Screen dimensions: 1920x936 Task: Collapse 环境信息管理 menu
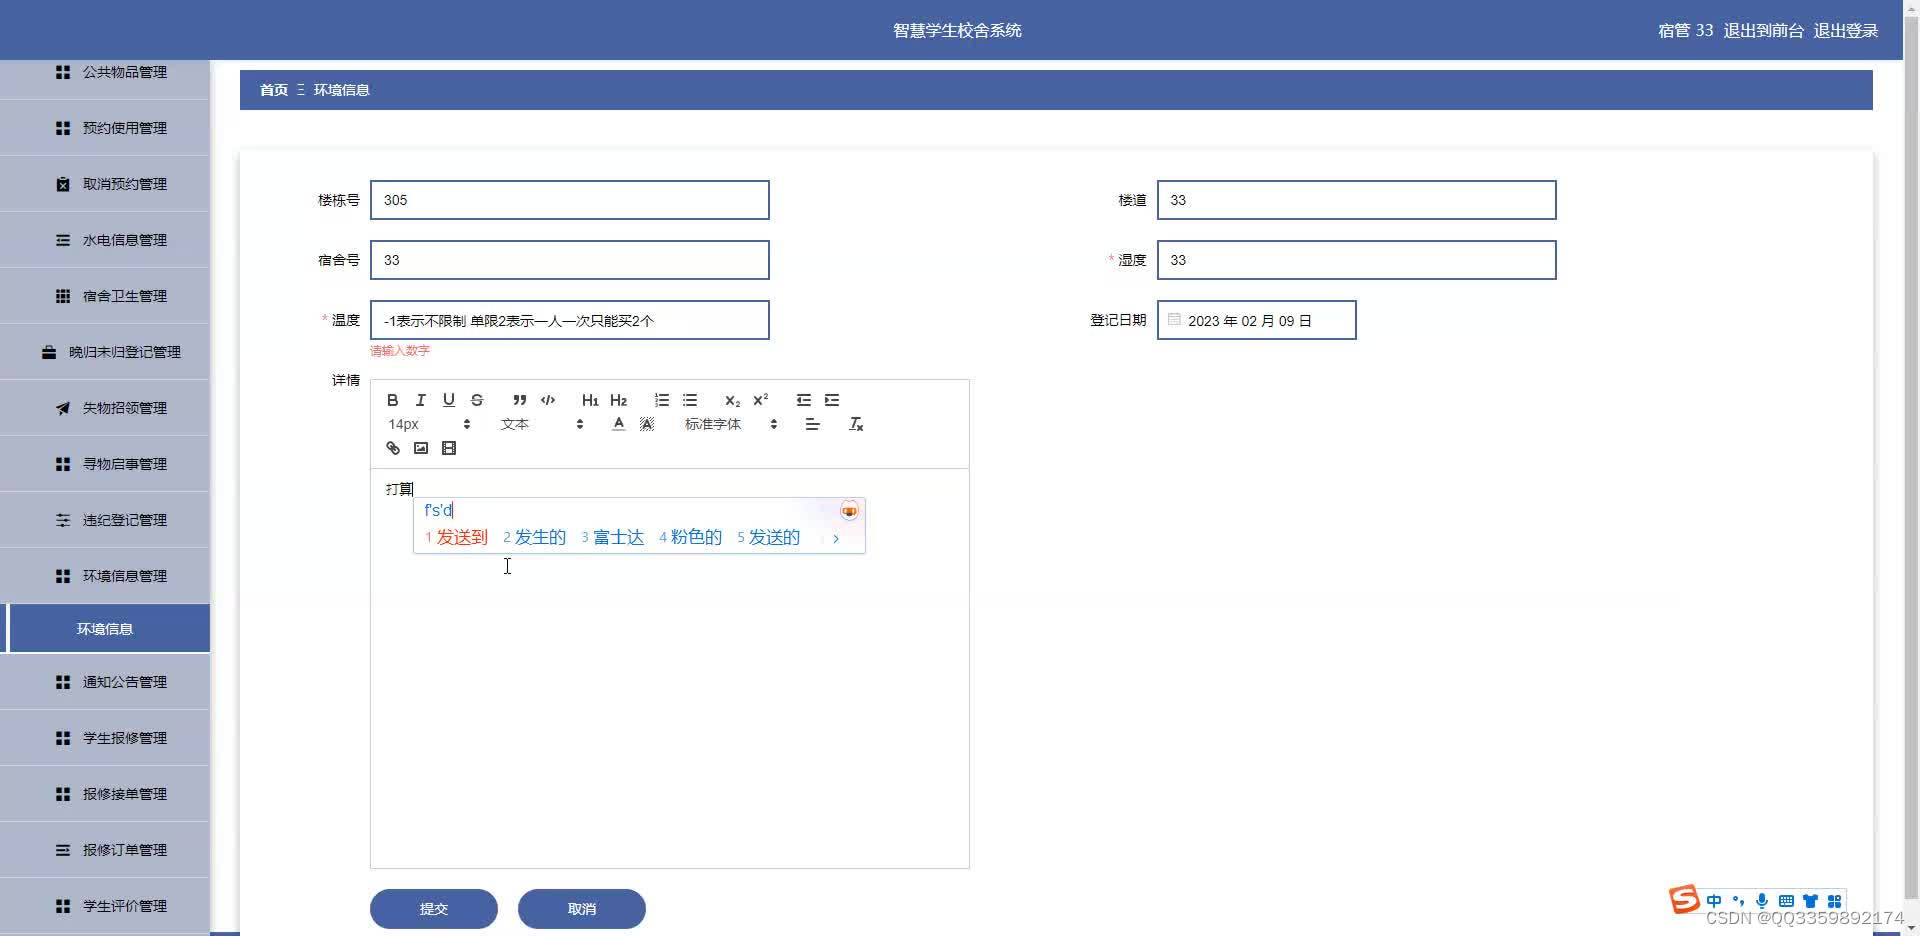(x=105, y=576)
